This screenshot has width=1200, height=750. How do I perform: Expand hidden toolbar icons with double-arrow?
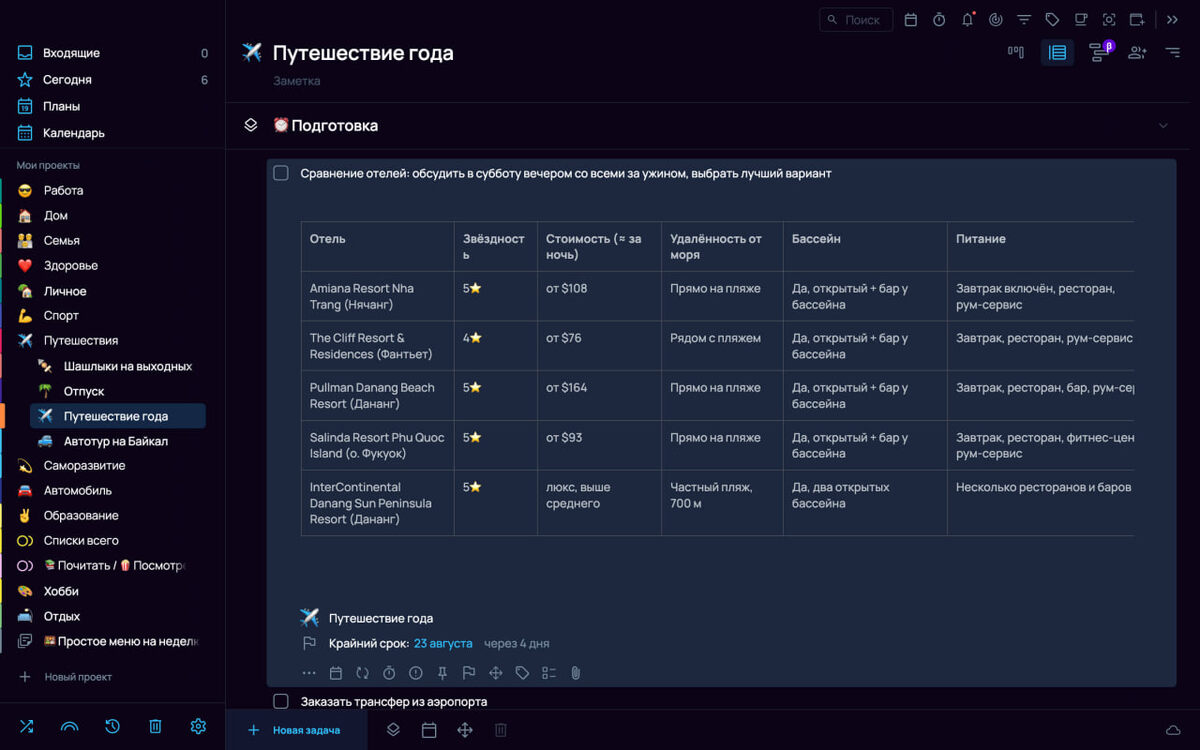point(1172,18)
